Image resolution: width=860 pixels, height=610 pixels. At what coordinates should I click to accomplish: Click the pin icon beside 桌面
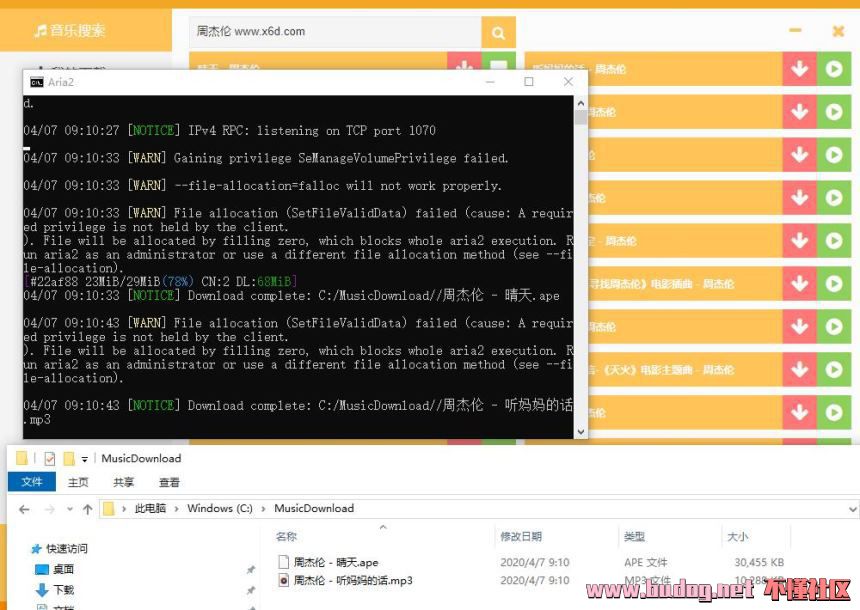[x=251, y=570]
